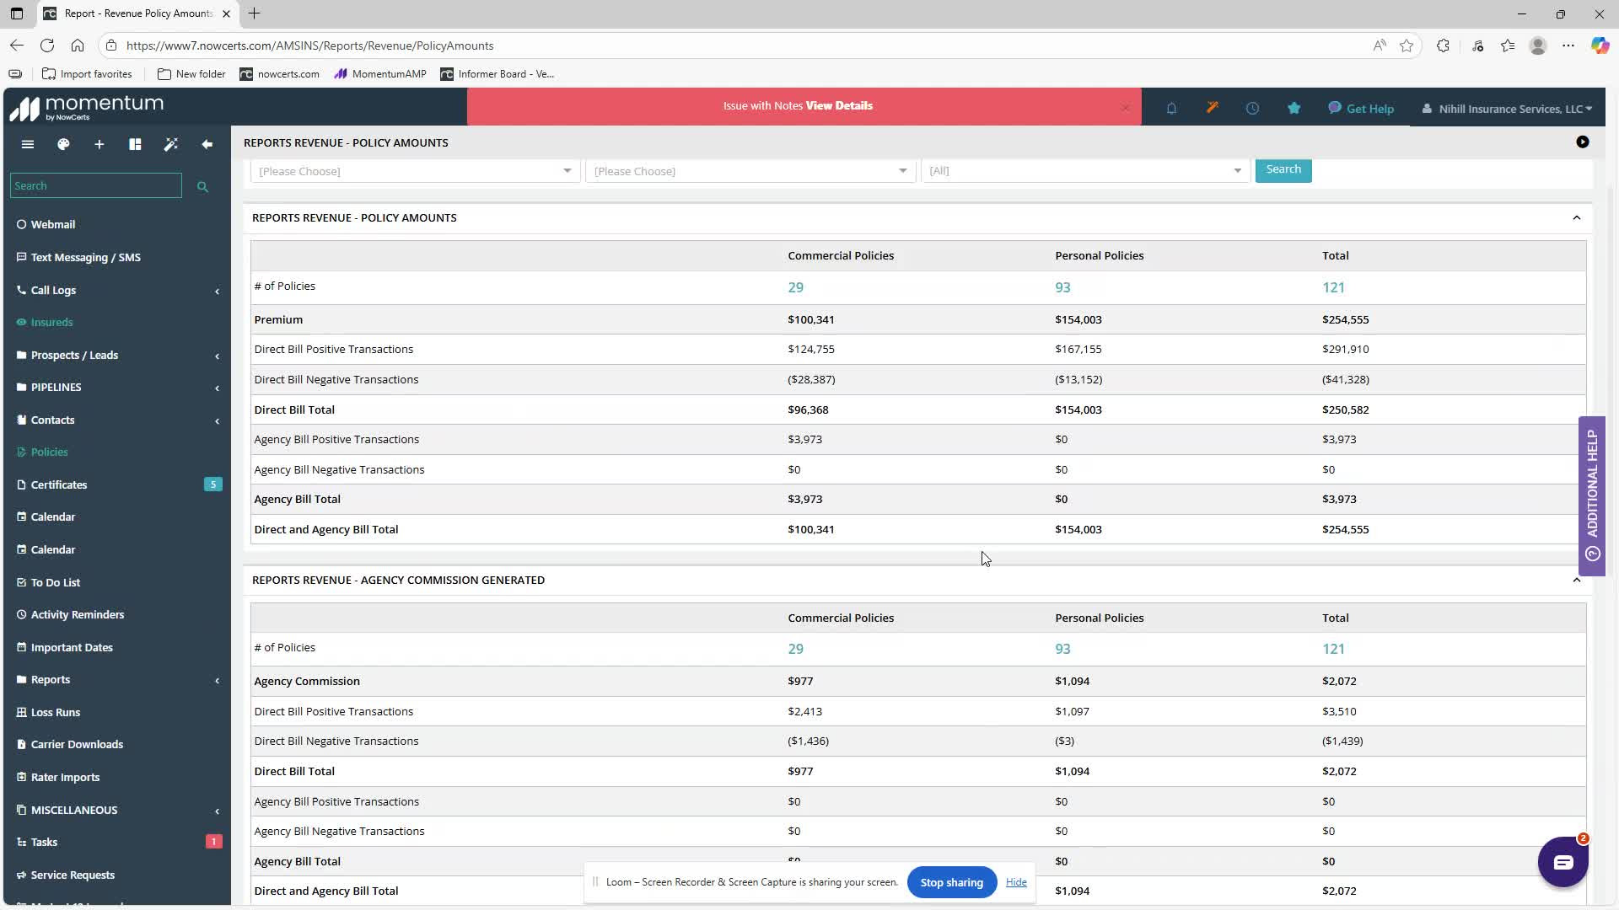The height and width of the screenshot is (910, 1619).
Task: Click Personal Policies count 93 in Policy Amounts
Action: pyautogui.click(x=1063, y=287)
